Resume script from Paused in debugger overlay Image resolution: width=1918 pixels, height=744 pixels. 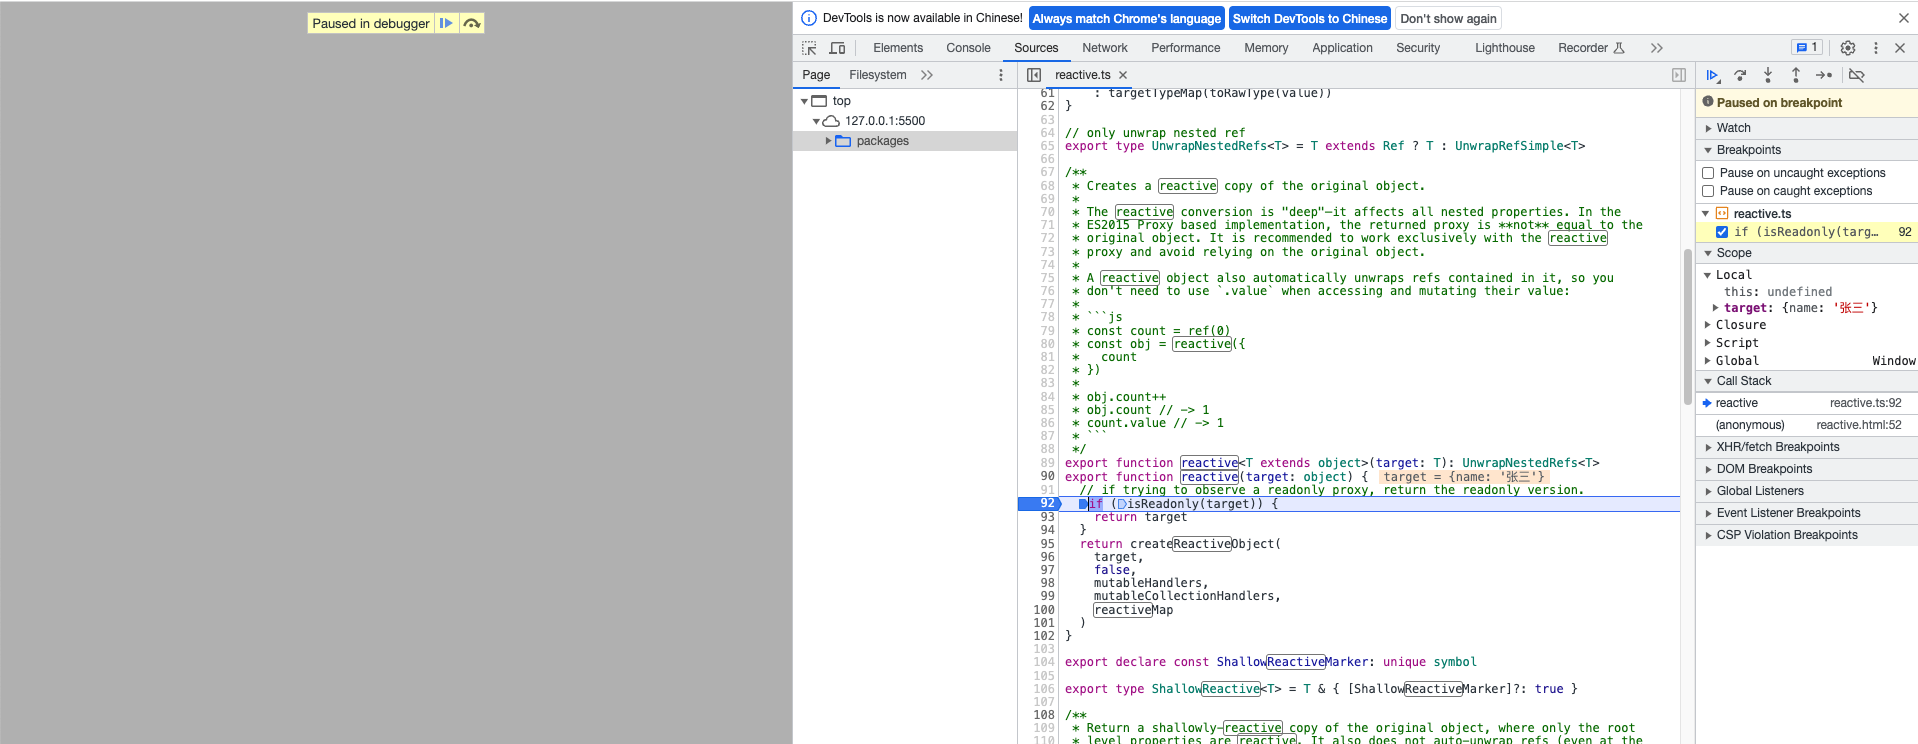(x=446, y=23)
